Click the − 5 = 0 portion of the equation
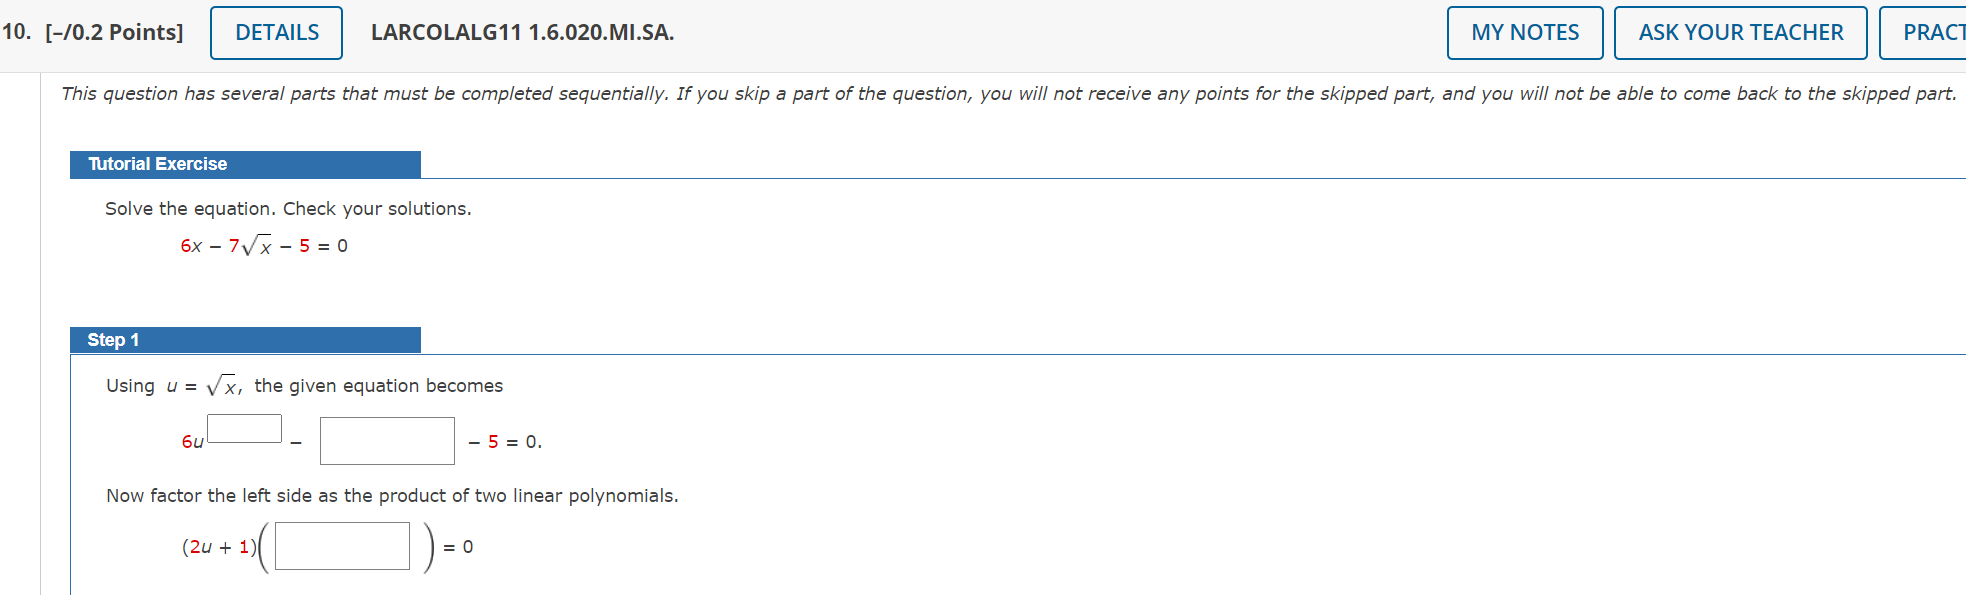This screenshot has height=595, width=1966. 503,440
